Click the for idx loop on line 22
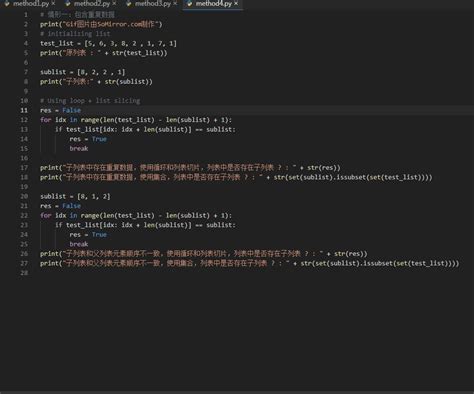The image size is (474, 394). click(x=136, y=216)
